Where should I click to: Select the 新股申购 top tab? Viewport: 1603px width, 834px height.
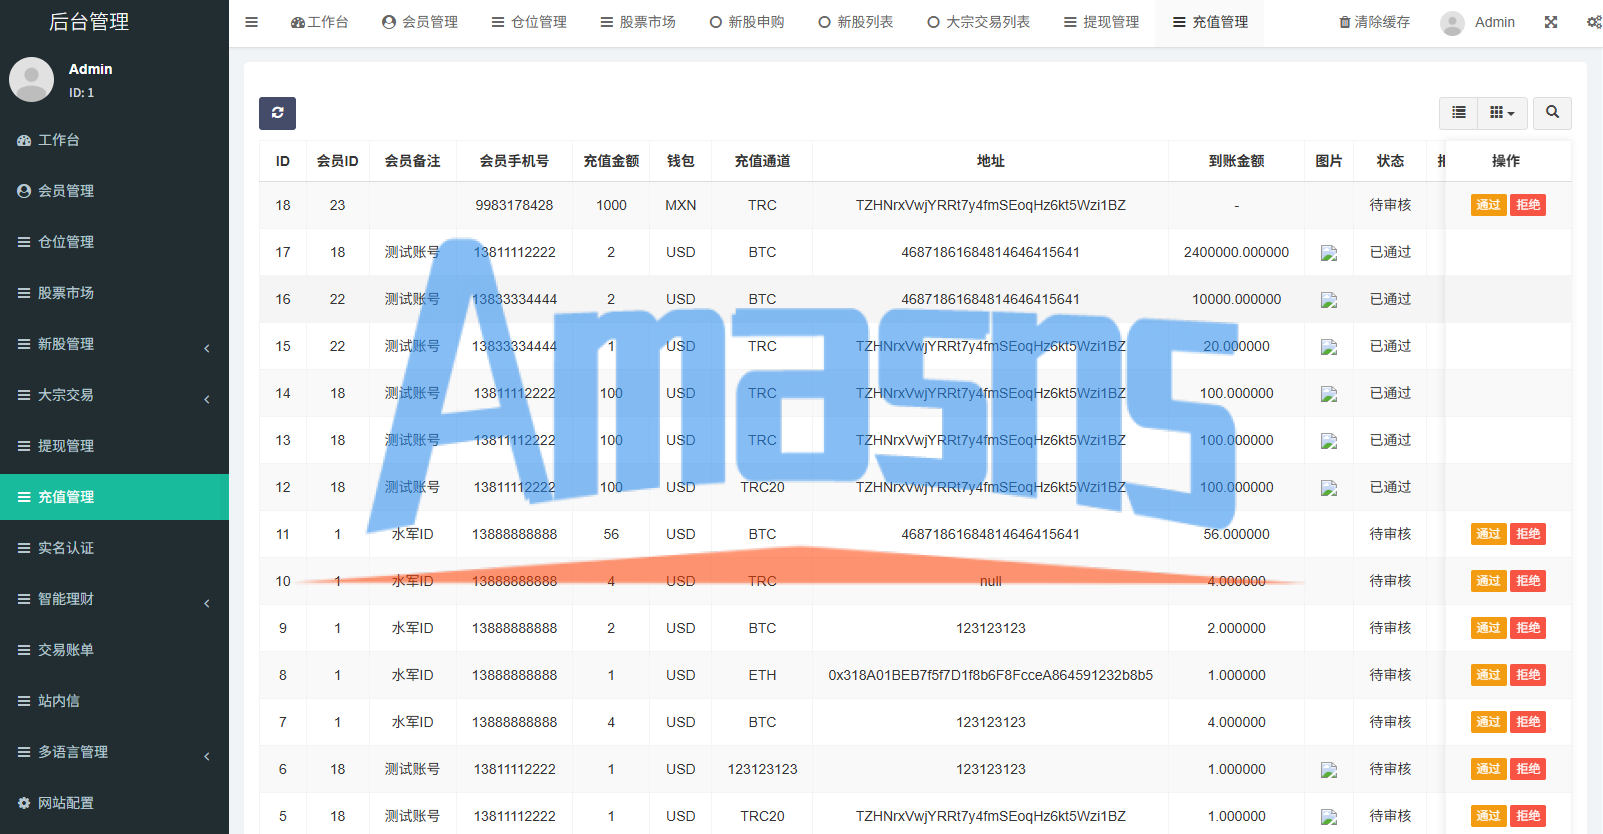coord(747,22)
